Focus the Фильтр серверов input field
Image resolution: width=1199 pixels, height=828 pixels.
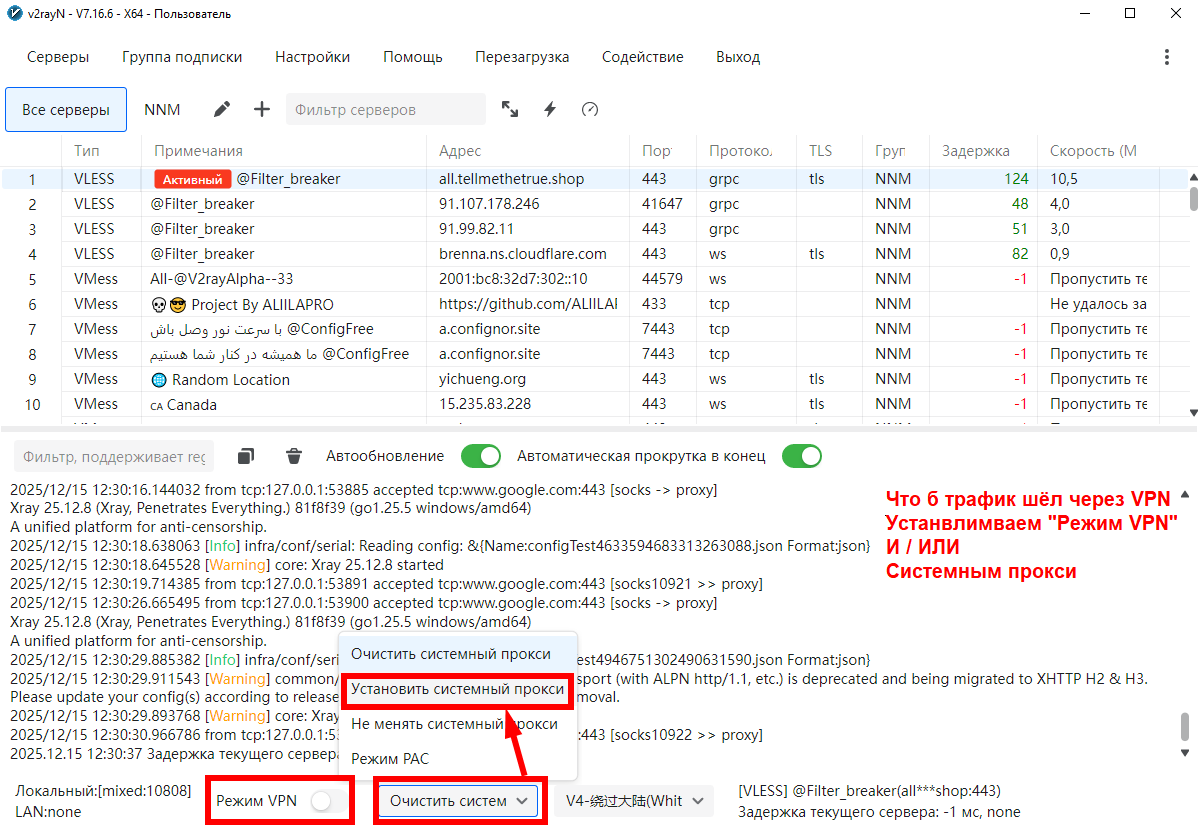[x=385, y=109]
